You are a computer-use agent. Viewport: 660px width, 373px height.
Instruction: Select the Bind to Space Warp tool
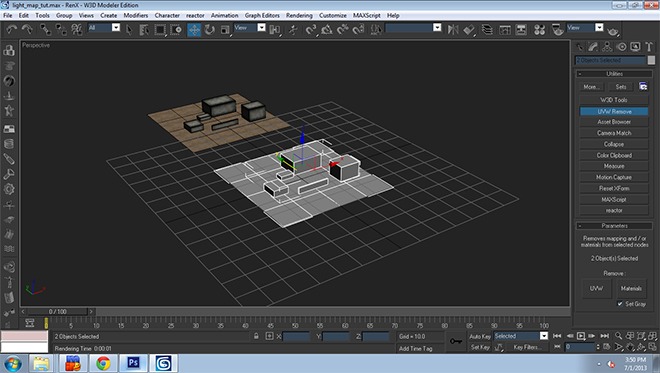(x=77, y=29)
